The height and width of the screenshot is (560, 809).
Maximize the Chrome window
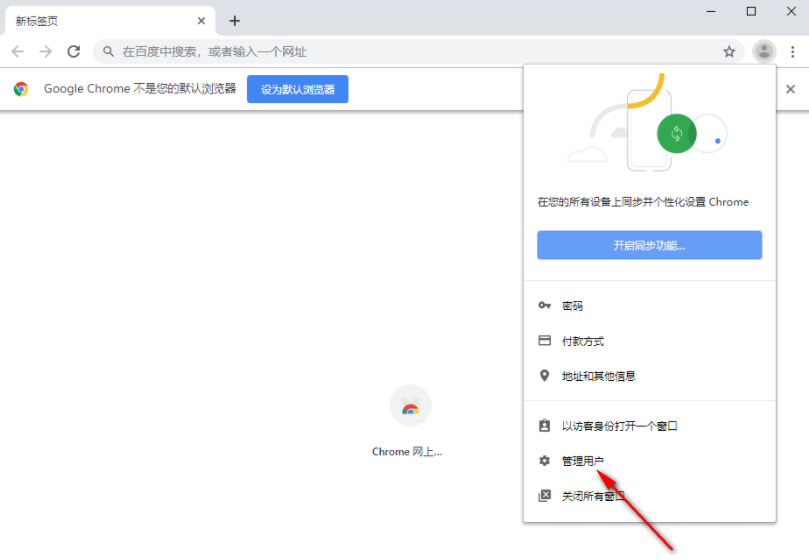pos(751,11)
